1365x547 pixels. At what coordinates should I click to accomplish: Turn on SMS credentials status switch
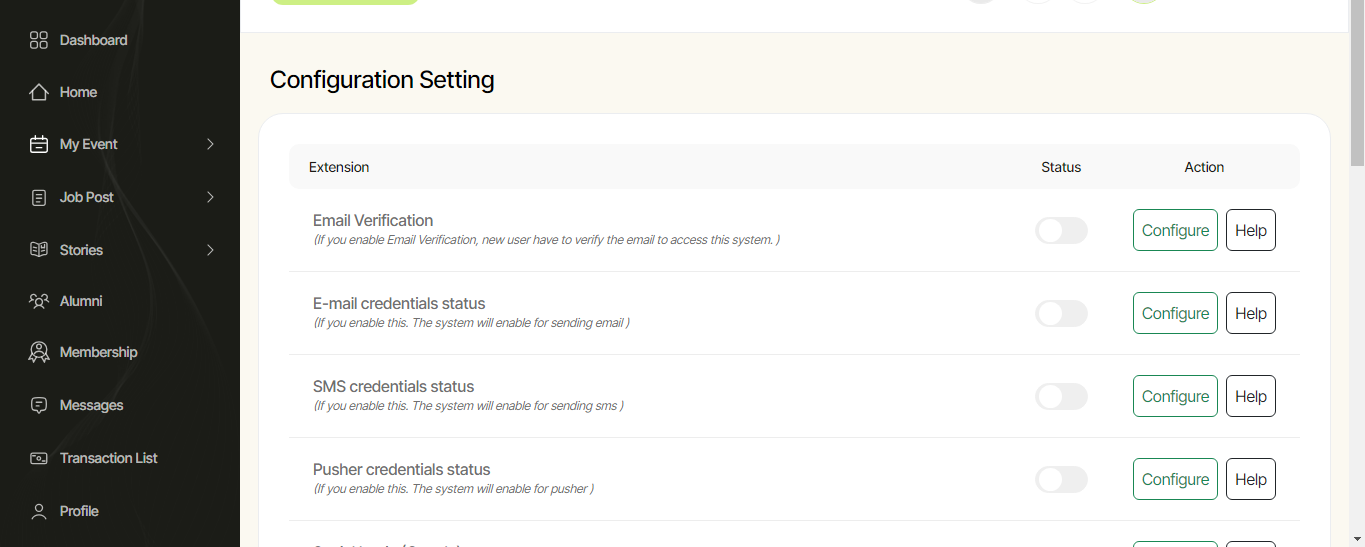1061,397
